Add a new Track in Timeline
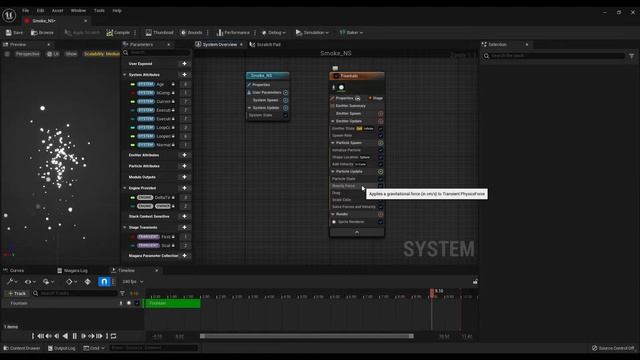 click(x=17, y=293)
